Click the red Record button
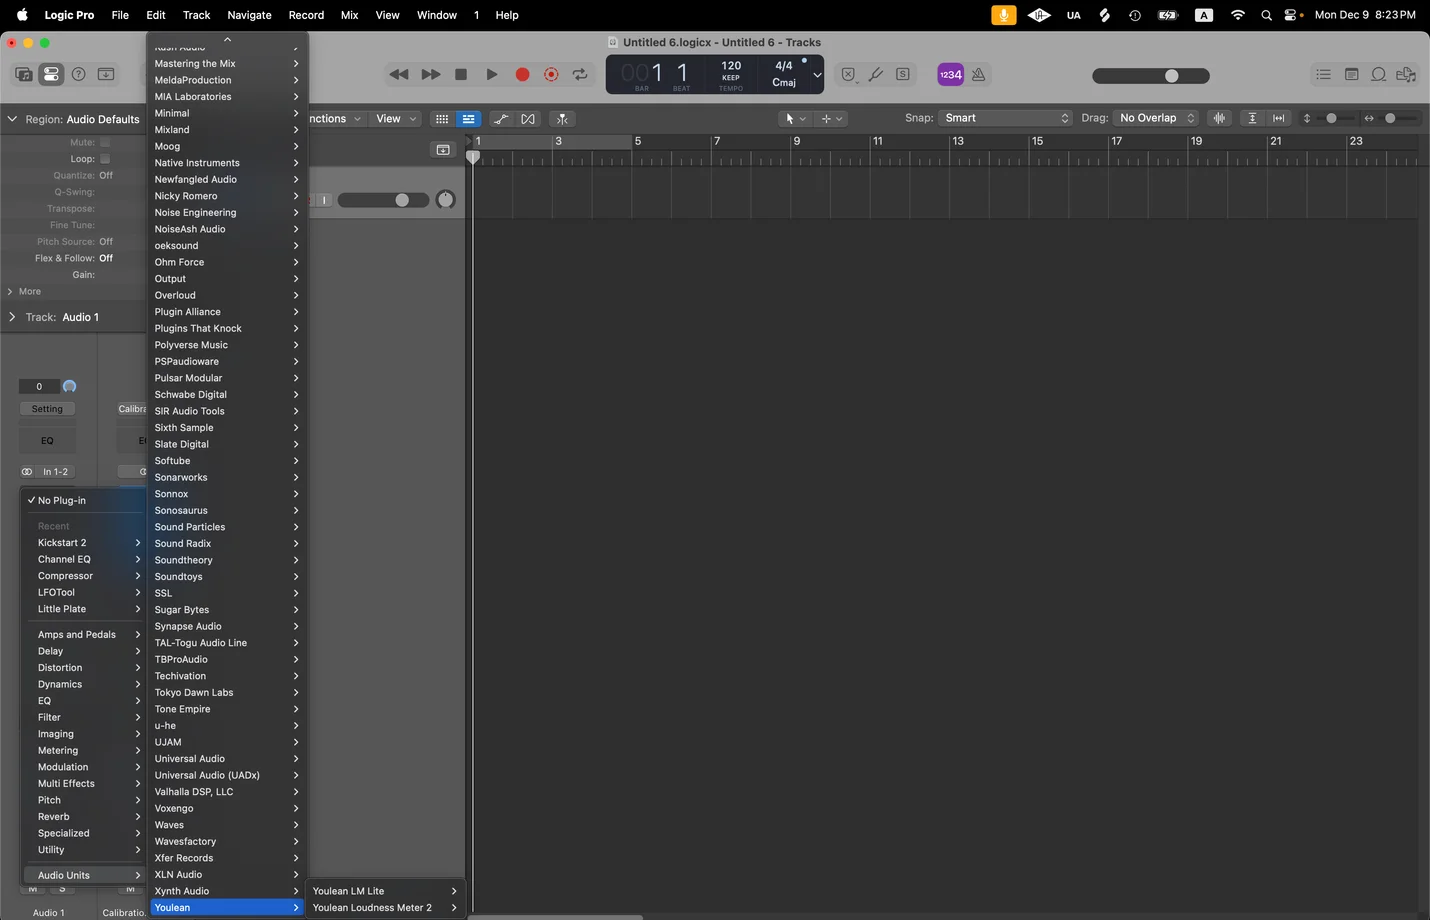This screenshot has height=920, width=1430. pos(522,75)
